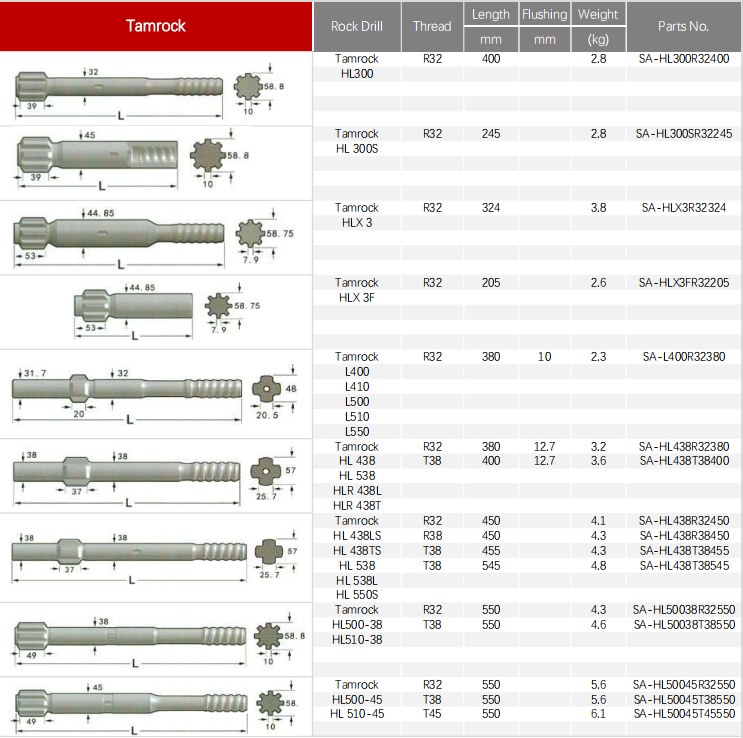This screenshot has height=738, width=743.
Task: Click the 455 length value
Action: [491, 551]
